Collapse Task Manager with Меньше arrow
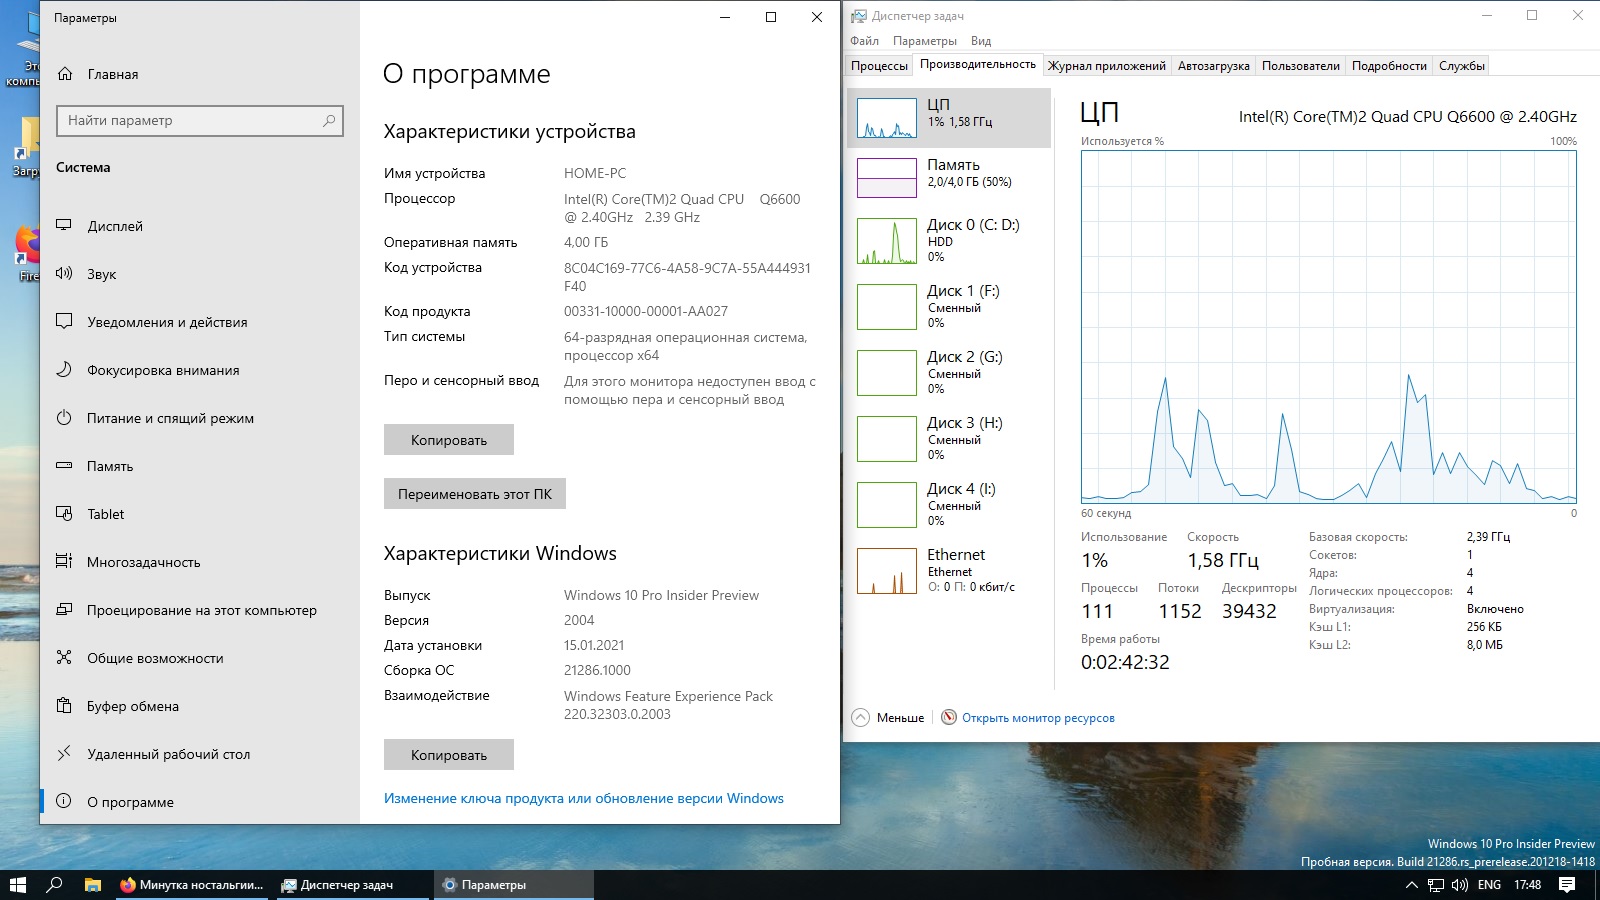 pos(860,718)
